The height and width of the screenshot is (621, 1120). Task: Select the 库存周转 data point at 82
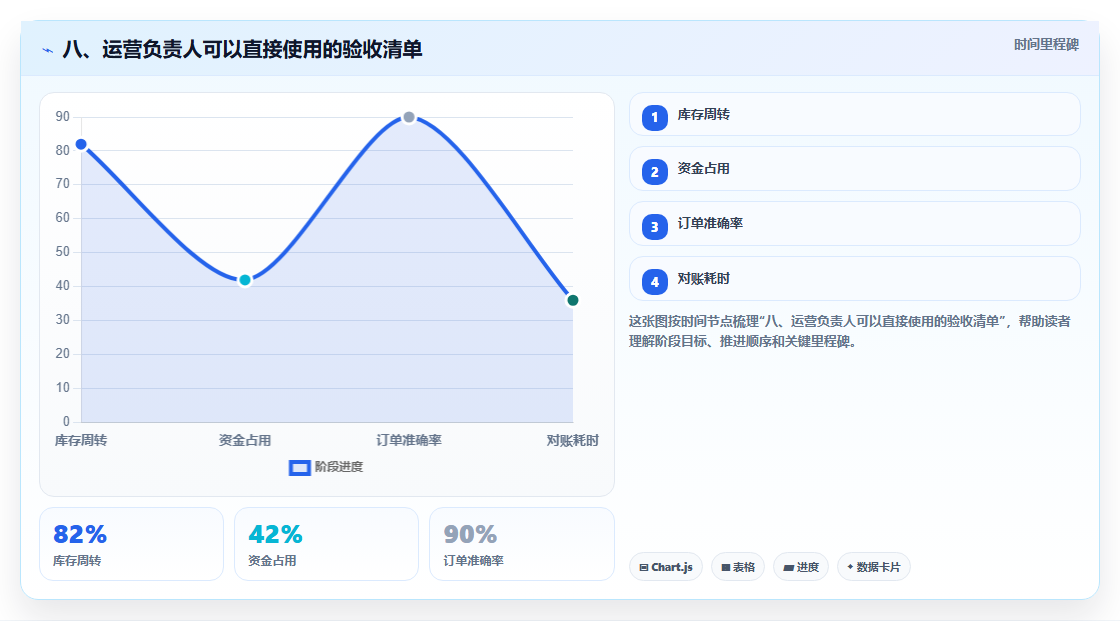(x=81, y=144)
